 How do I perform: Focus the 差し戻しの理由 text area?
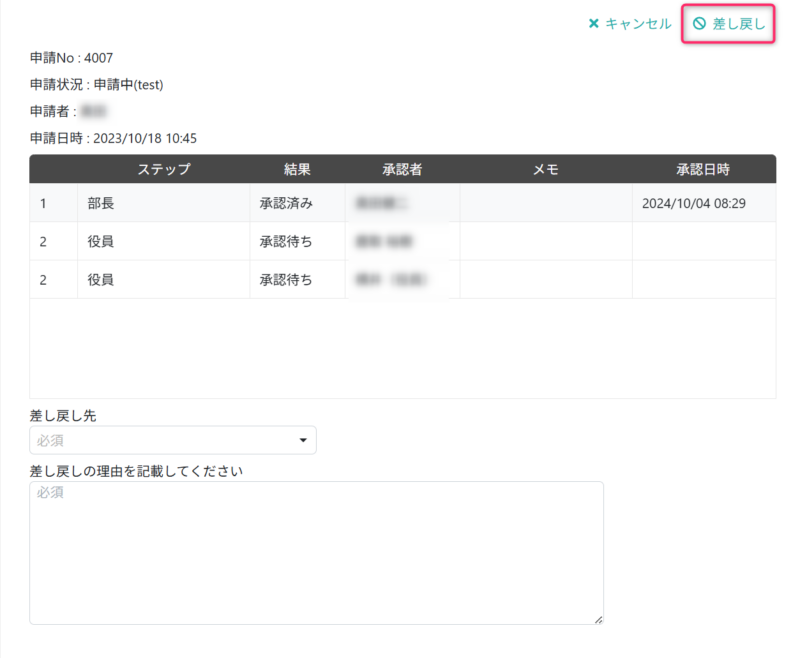click(316, 553)
